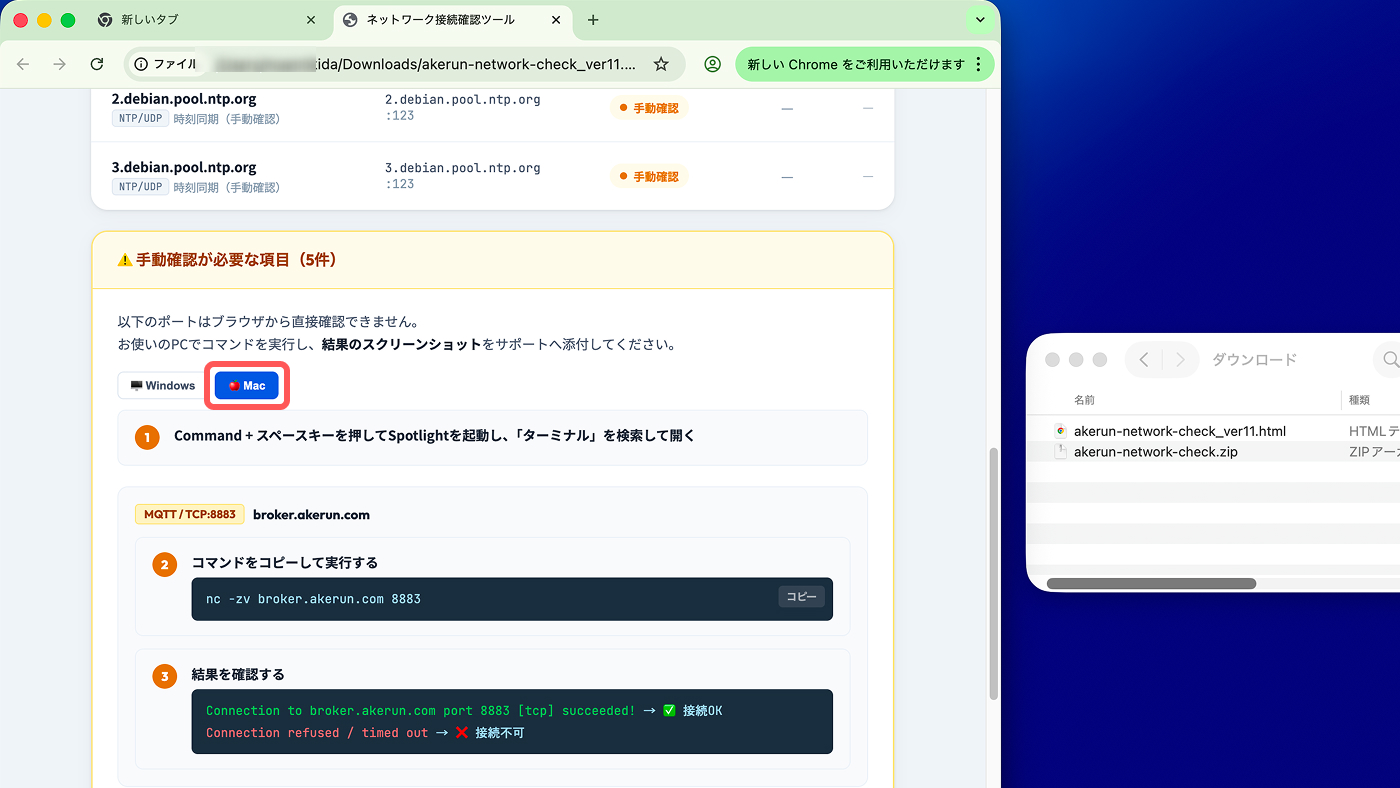Click the zip archive file icon in Finder
This screenshot has height=788, width=1400.
[1060, 451]
